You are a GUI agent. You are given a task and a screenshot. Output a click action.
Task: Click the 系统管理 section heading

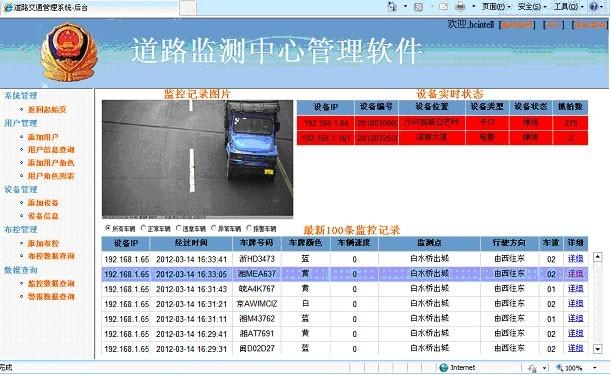coord(21,96)
